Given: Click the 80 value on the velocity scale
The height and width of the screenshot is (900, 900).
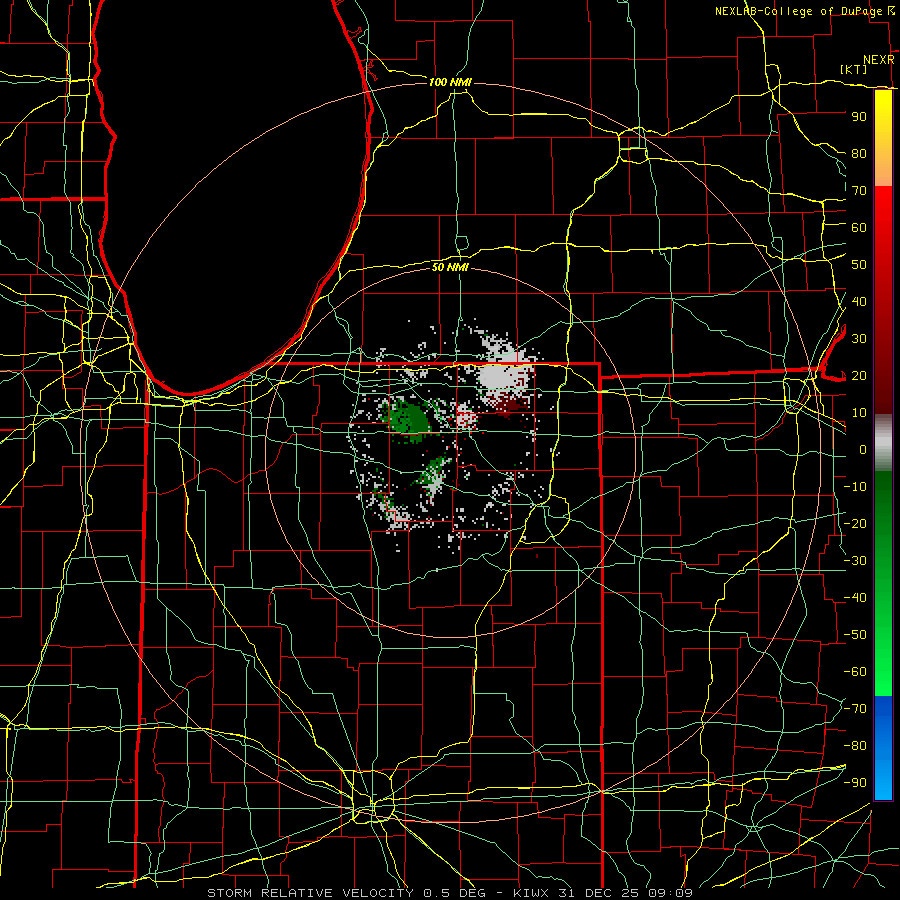Looking at the screenshot, I should click(x=859, y=154).
